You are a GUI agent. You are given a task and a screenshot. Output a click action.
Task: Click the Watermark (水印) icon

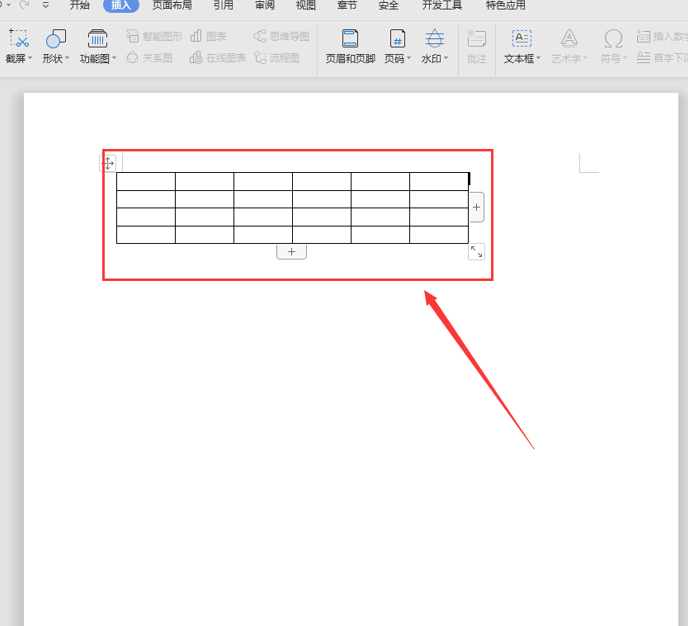pyautogui.click(x=434, y=39)
